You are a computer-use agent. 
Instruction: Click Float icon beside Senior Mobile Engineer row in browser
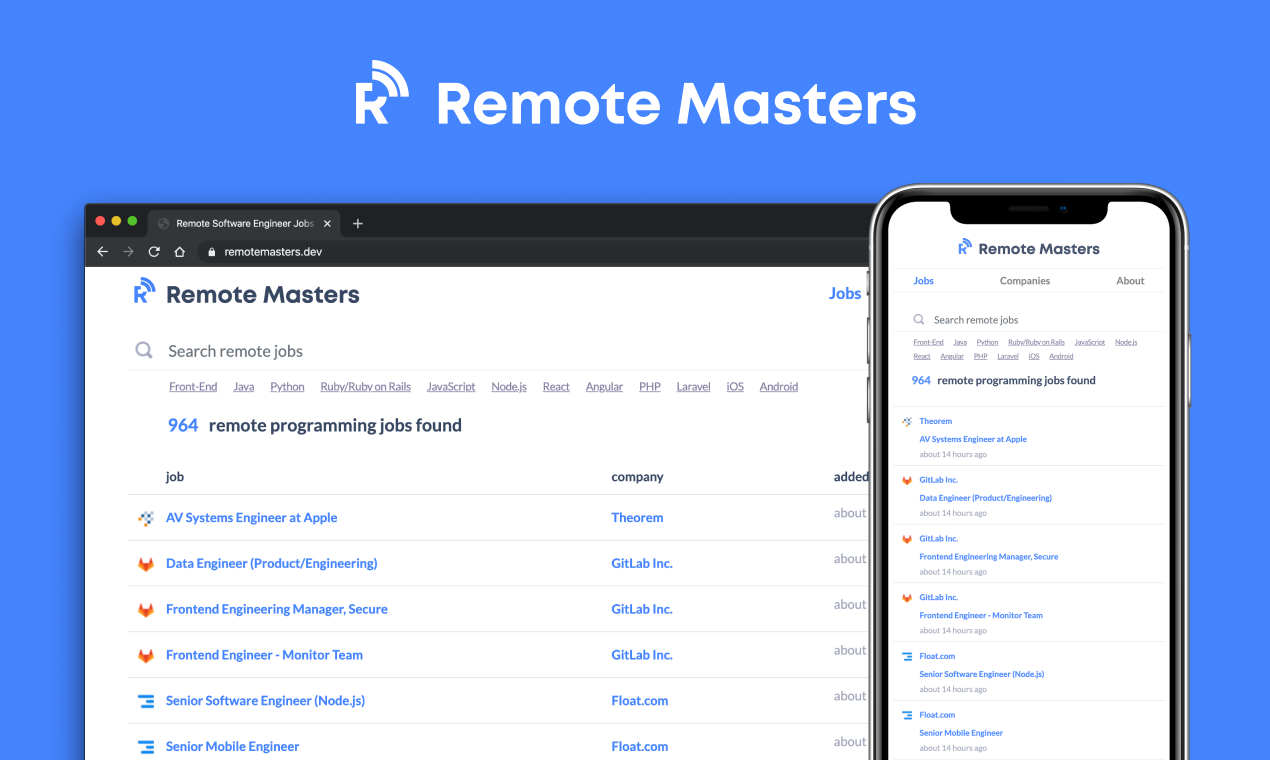(x=146, y=747)
